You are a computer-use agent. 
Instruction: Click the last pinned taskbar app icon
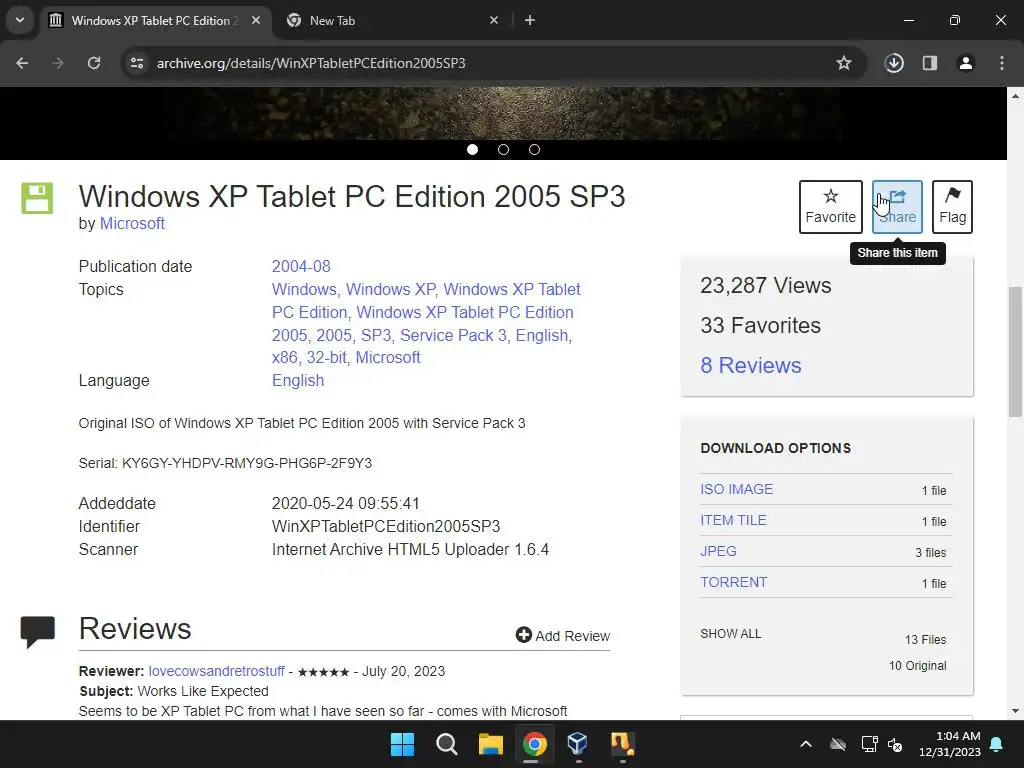(x=622, y=744)
